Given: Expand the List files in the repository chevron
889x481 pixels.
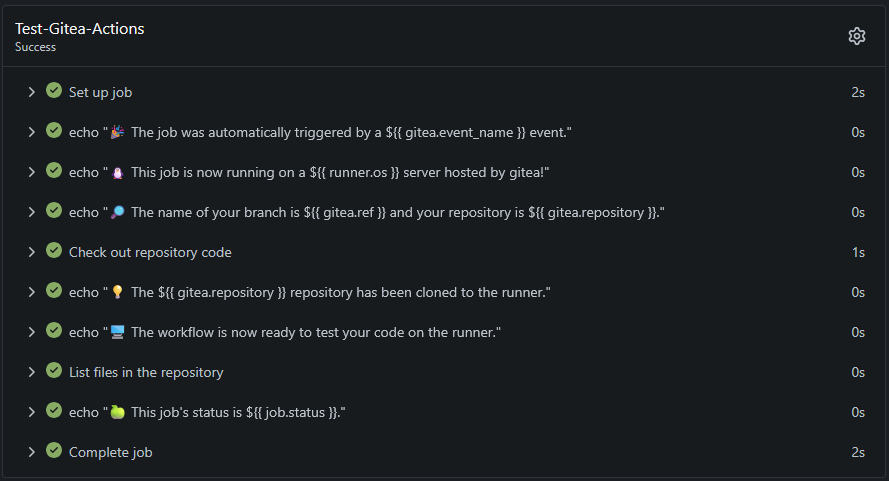Looking at the screenshot, I should (x=32, y=372).
